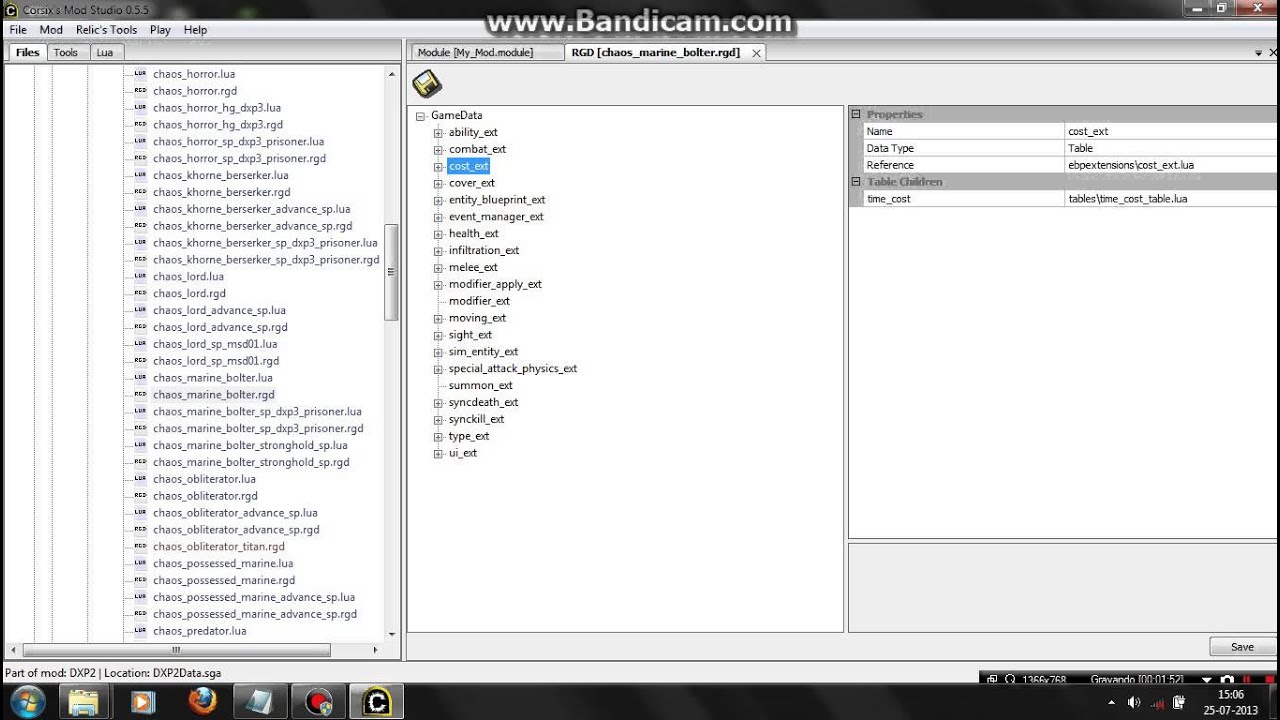Click the Windows Start button

pos(27,700)
